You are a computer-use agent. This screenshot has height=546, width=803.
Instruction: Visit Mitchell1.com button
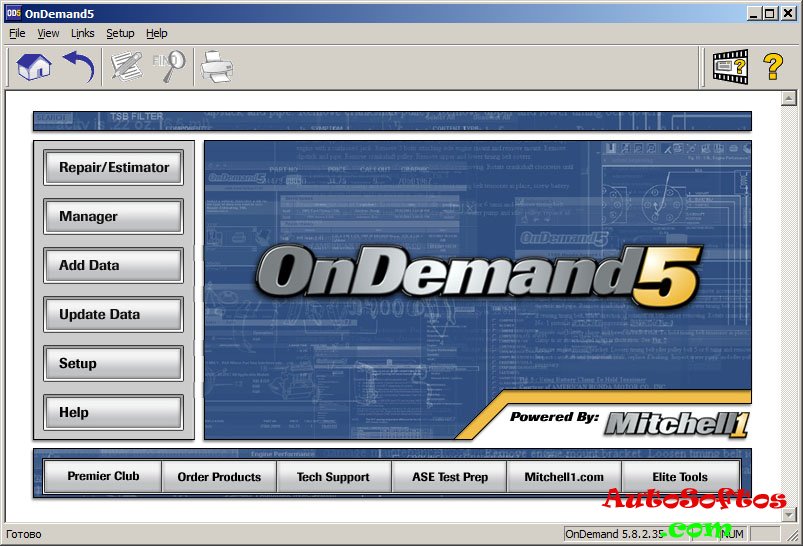[x=564, y=477]
